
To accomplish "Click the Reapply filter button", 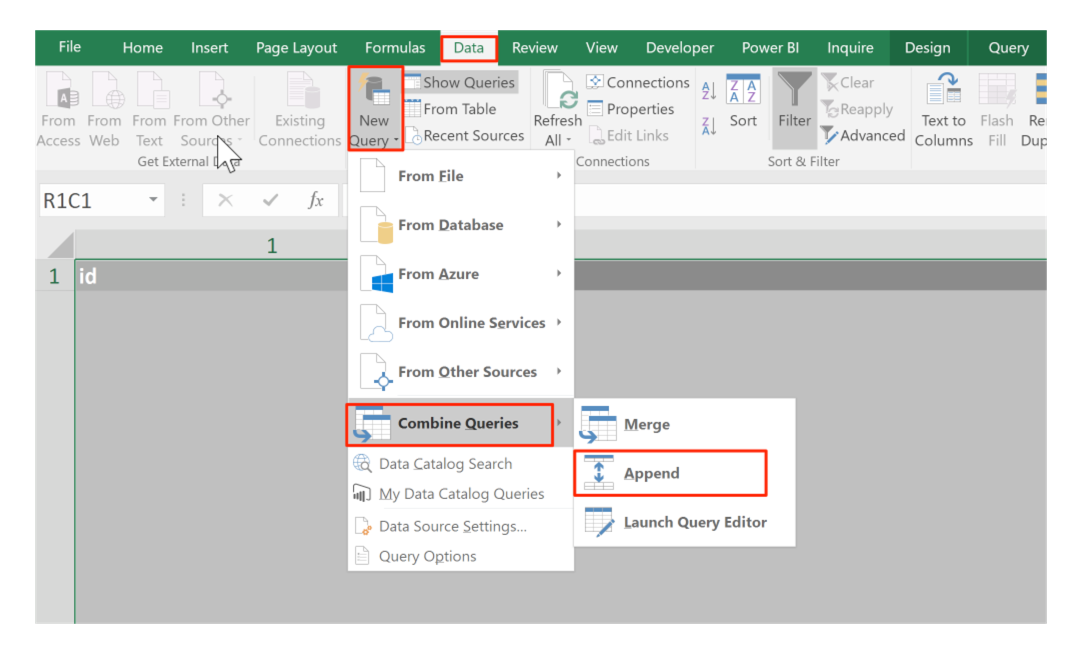I will [x=858, y=109].
